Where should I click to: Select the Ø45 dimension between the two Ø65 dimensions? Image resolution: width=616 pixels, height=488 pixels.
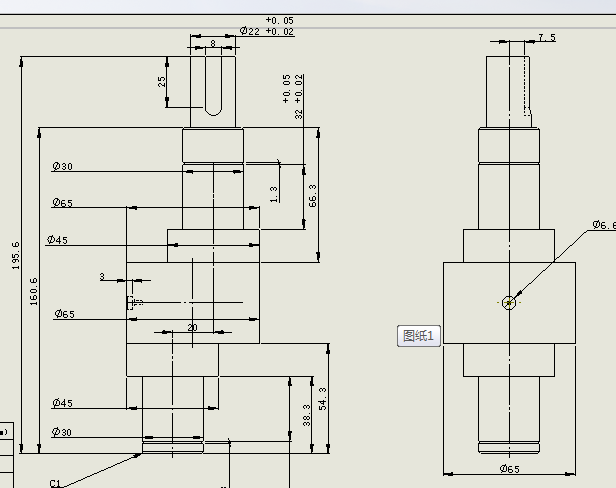click(x=57, y=240)
